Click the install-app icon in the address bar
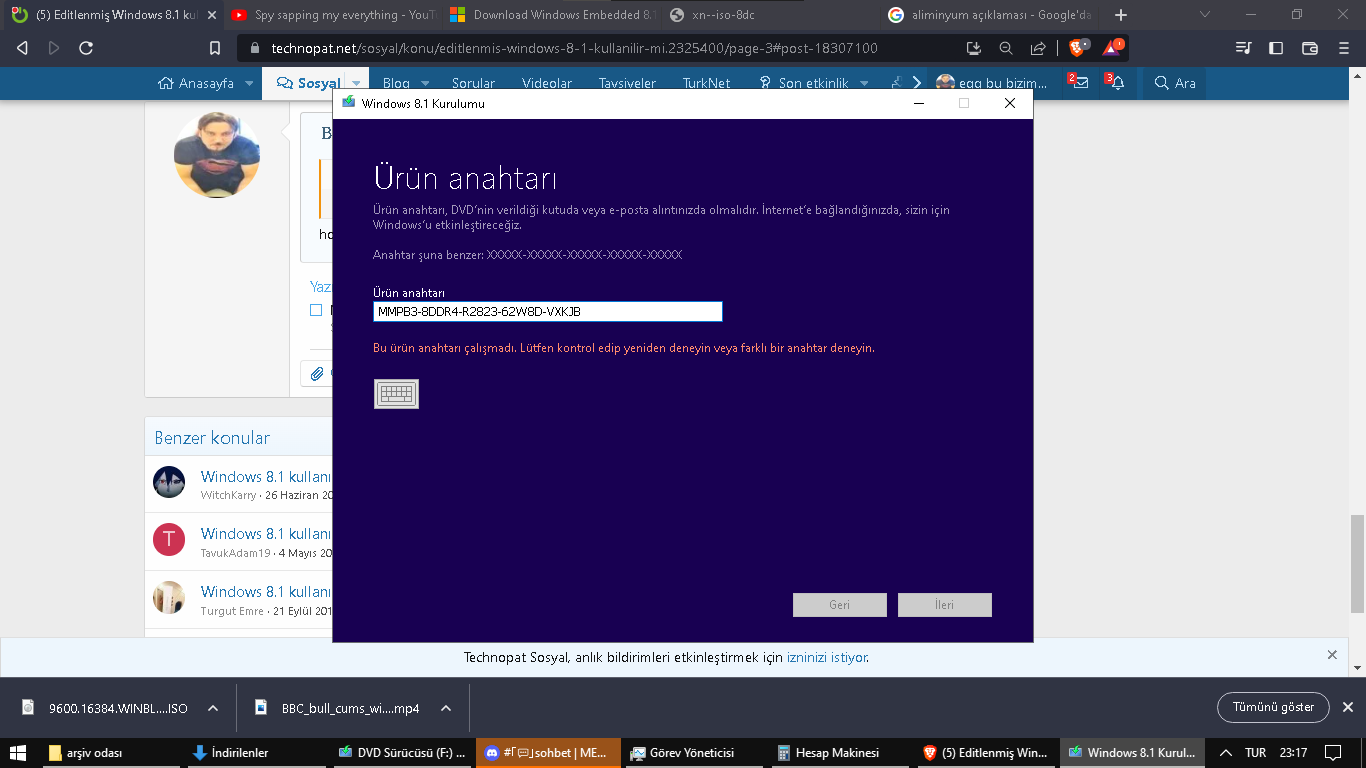The height and width of the screenshot is (768, 1366). 975,48
